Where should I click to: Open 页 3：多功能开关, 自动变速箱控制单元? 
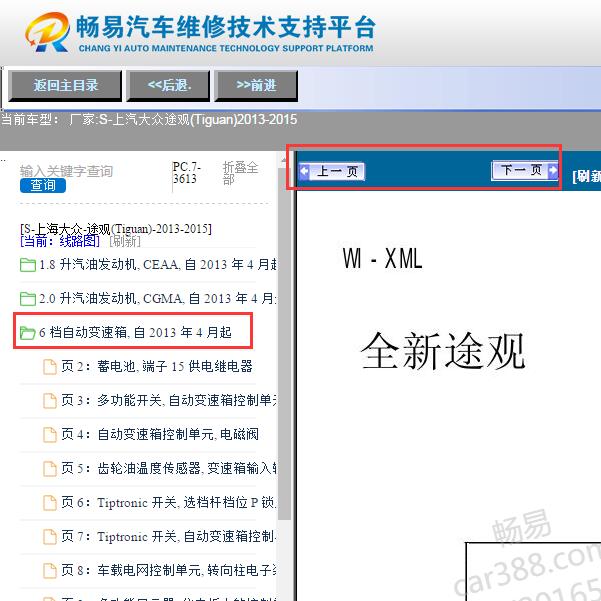coord(169,401)
